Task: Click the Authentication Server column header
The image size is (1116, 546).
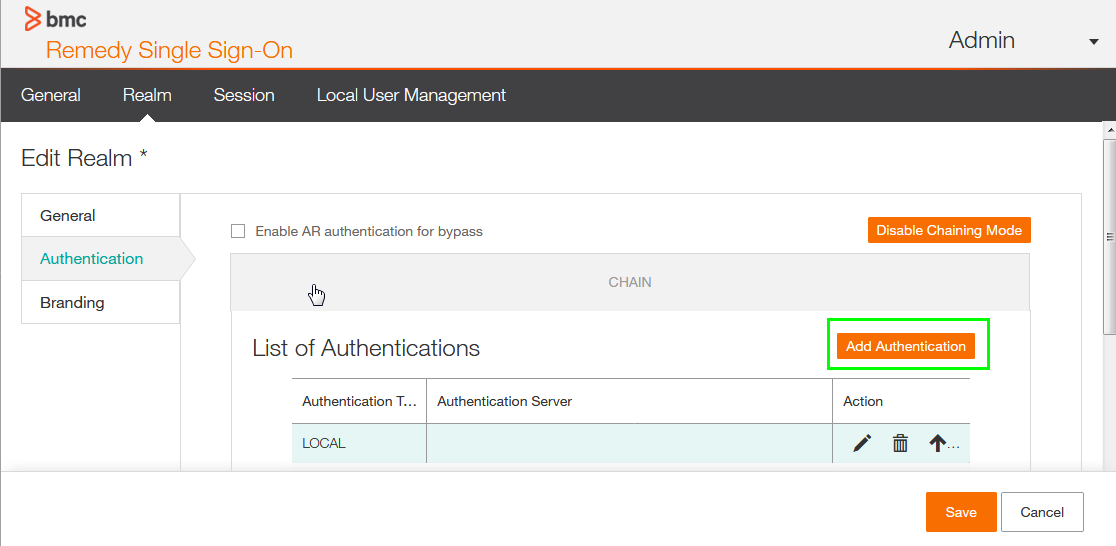Action: click(629, 401)
